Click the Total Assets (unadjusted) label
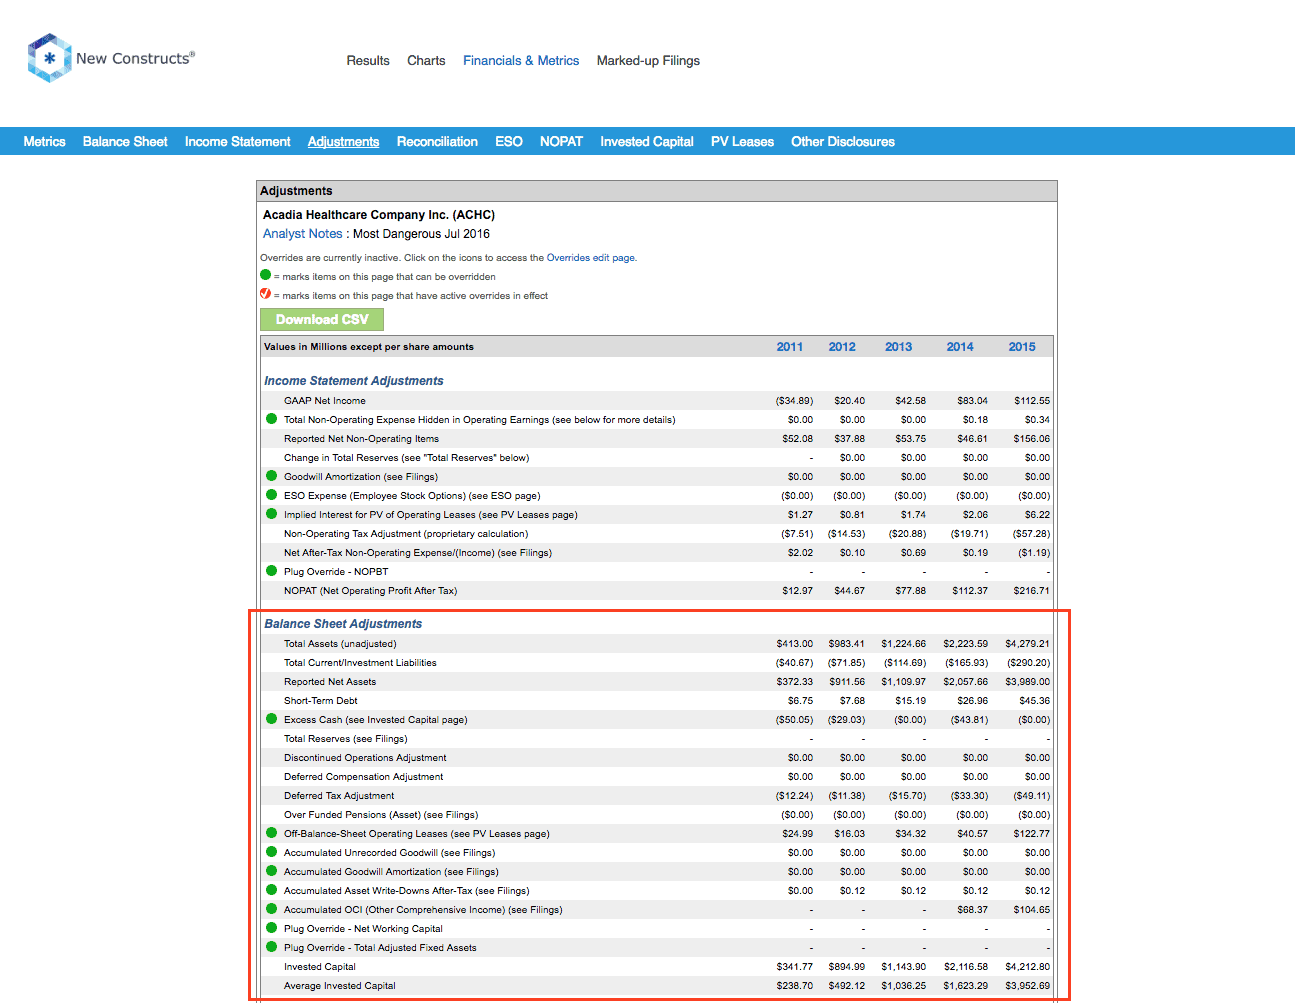This screenshot has width=1295, height=1003. pyautogui.click(x=340, y=644)
